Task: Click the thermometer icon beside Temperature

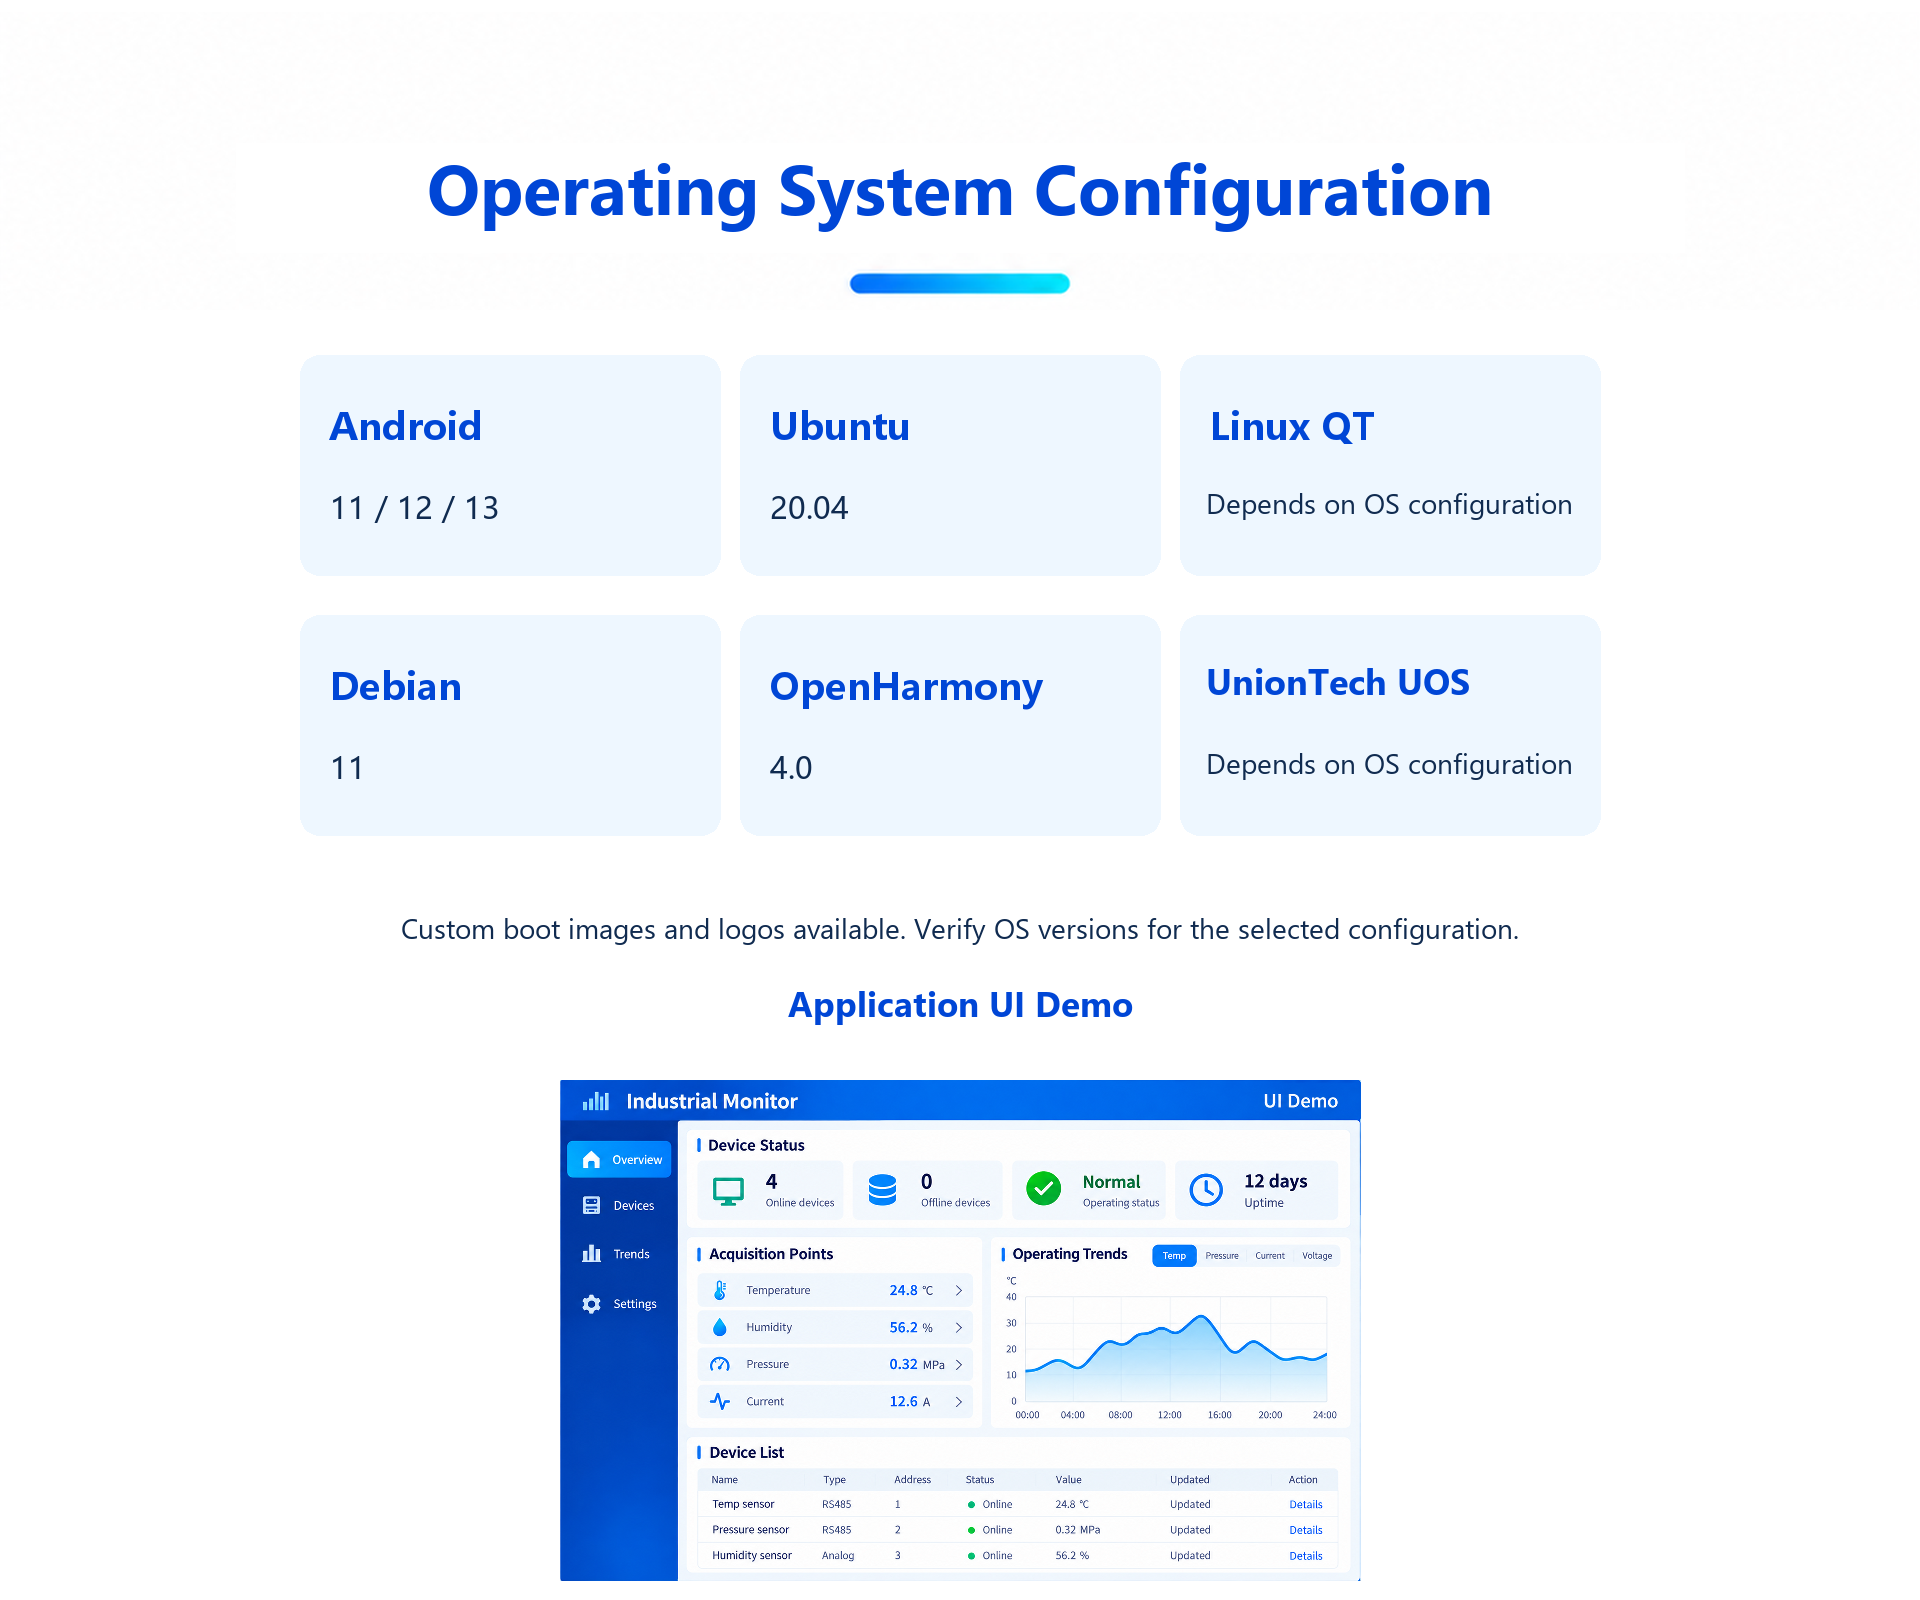Action: click(x=720, y=1290)
